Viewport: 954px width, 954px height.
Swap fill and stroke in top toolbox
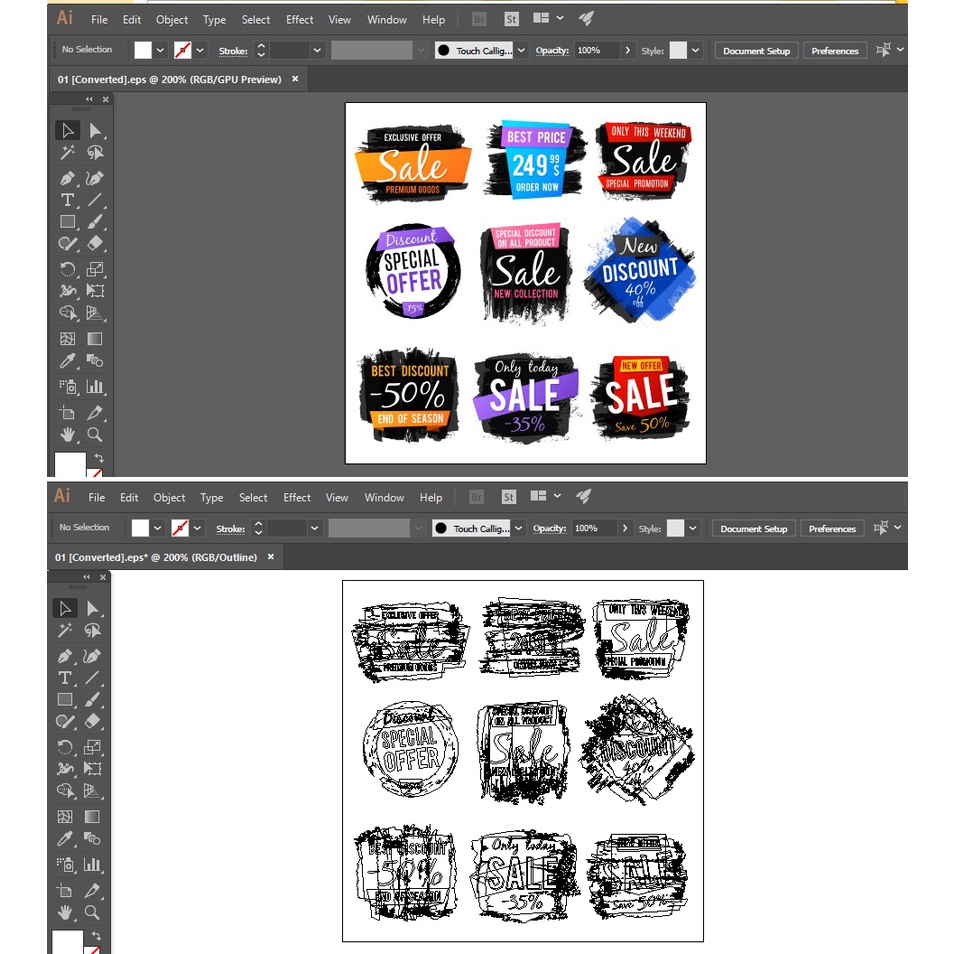(98, 457)
